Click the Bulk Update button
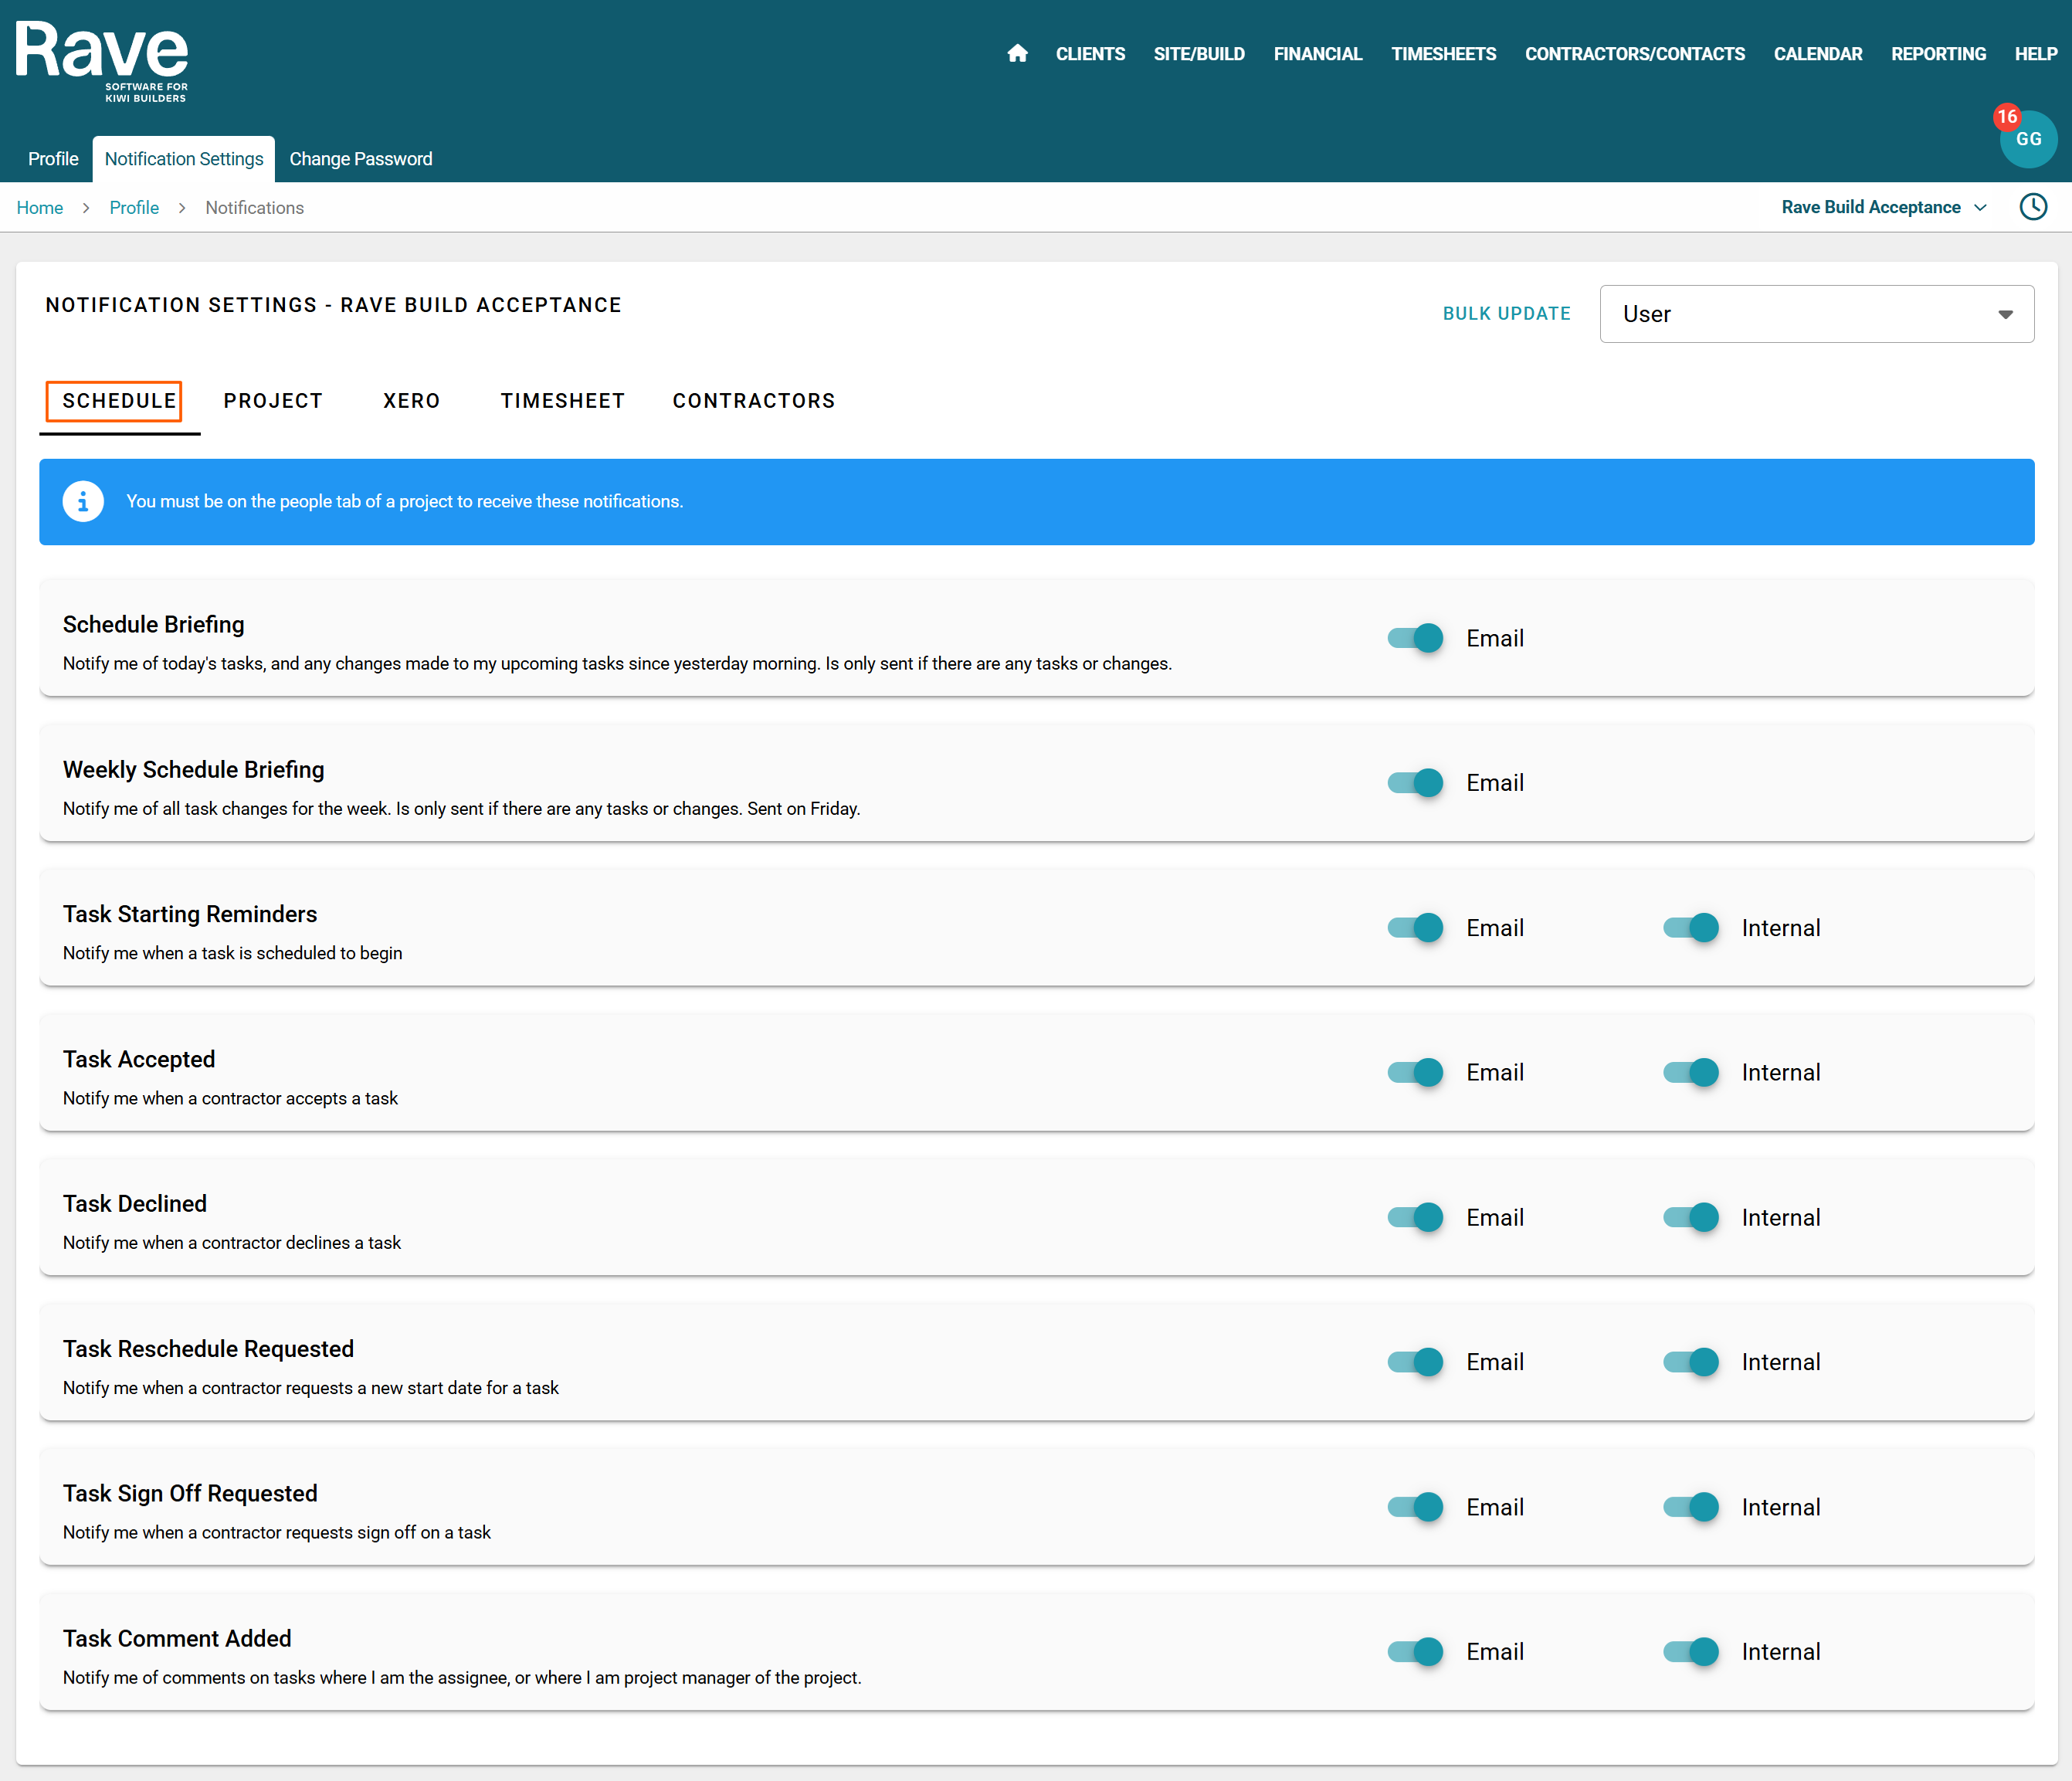This screenshot has height=1781, width=2072. [x=1506, y=314]
